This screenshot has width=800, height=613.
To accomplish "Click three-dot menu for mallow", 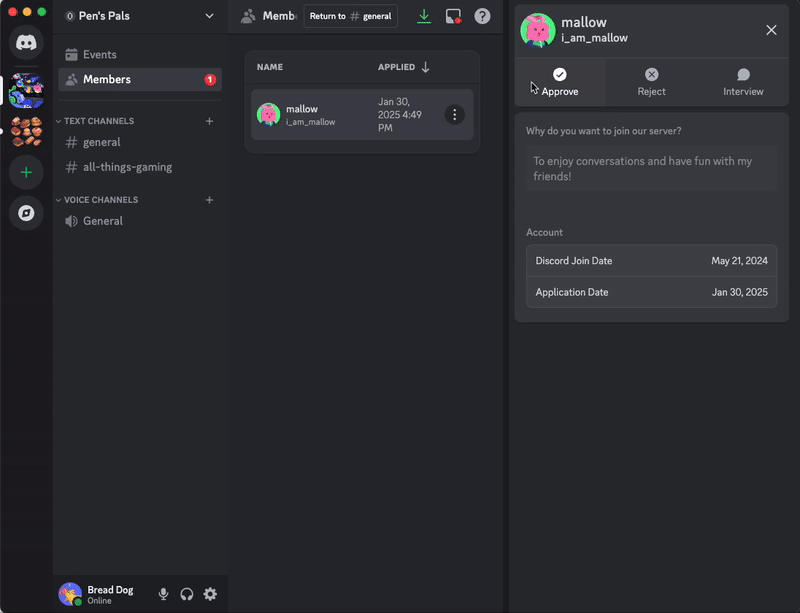I will point(454,115).
